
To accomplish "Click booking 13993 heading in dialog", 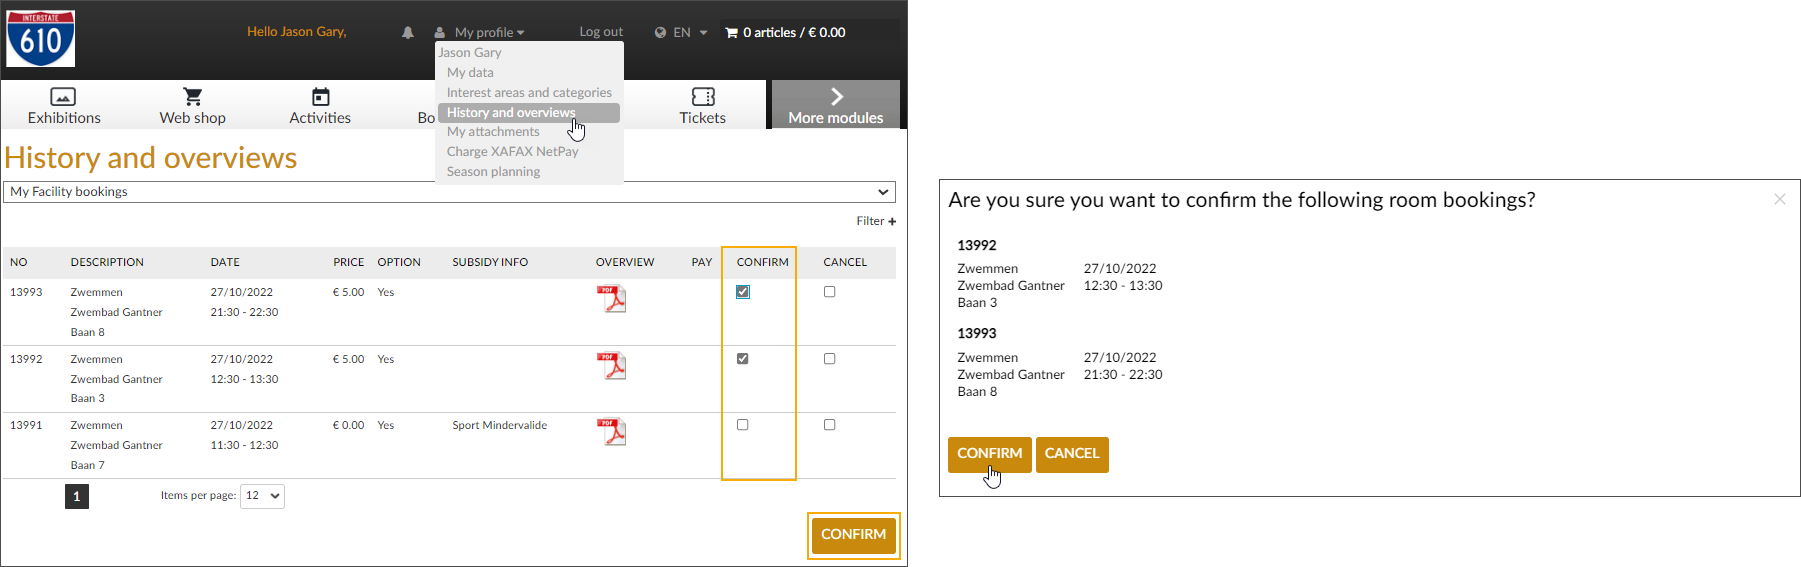I will 977,334.
